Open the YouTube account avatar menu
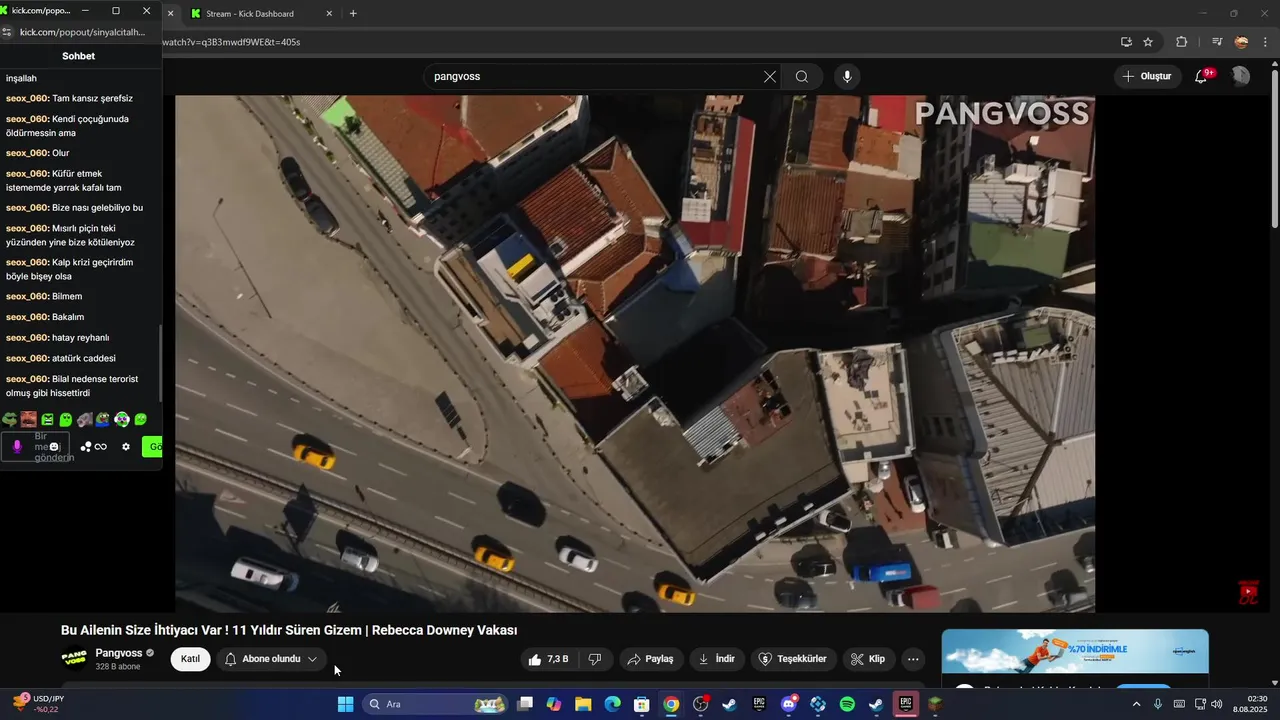The height and width of the screenshot is (720, 1280). pyautogui.click(x=1240, y=76)
